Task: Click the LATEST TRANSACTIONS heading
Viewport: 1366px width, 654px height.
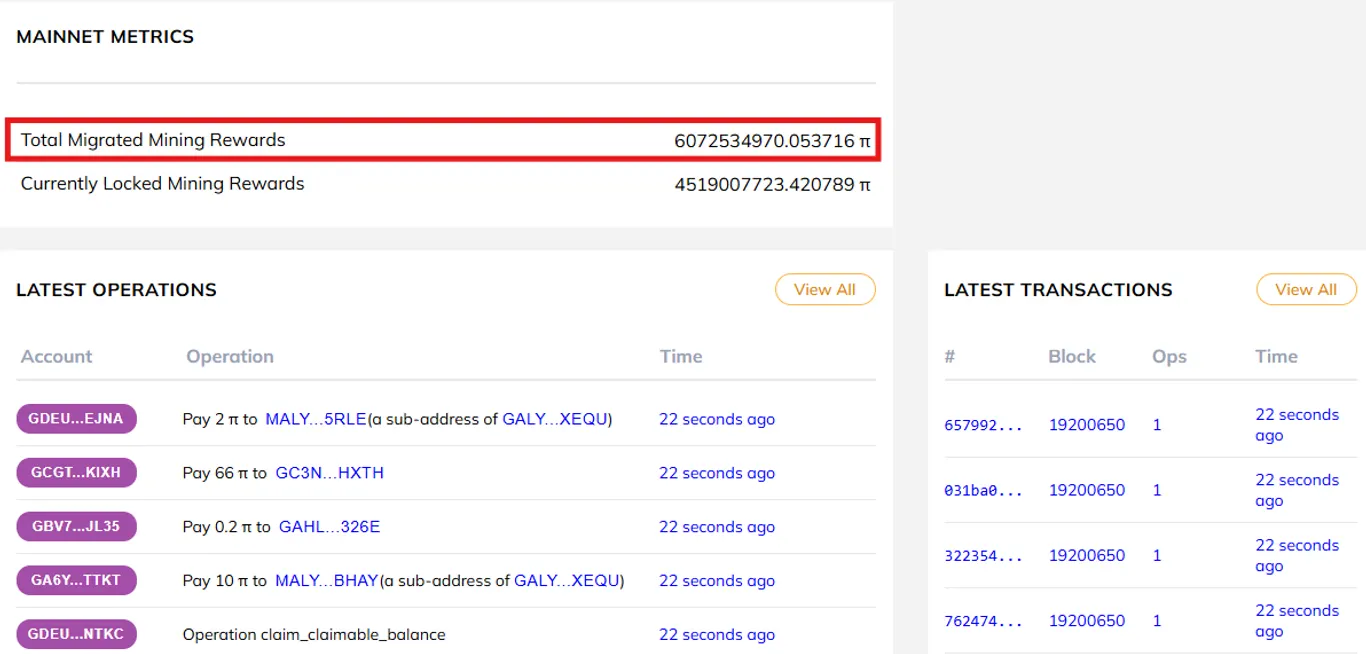Action: click(x=1058, y=290)
